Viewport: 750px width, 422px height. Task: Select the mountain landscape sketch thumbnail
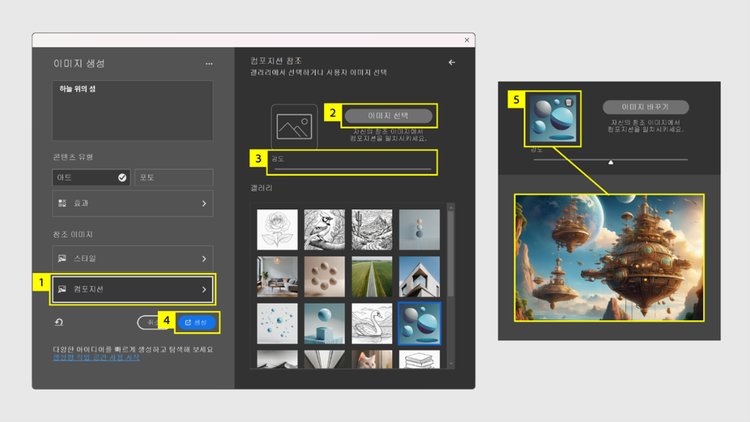(x=372, y=229)
